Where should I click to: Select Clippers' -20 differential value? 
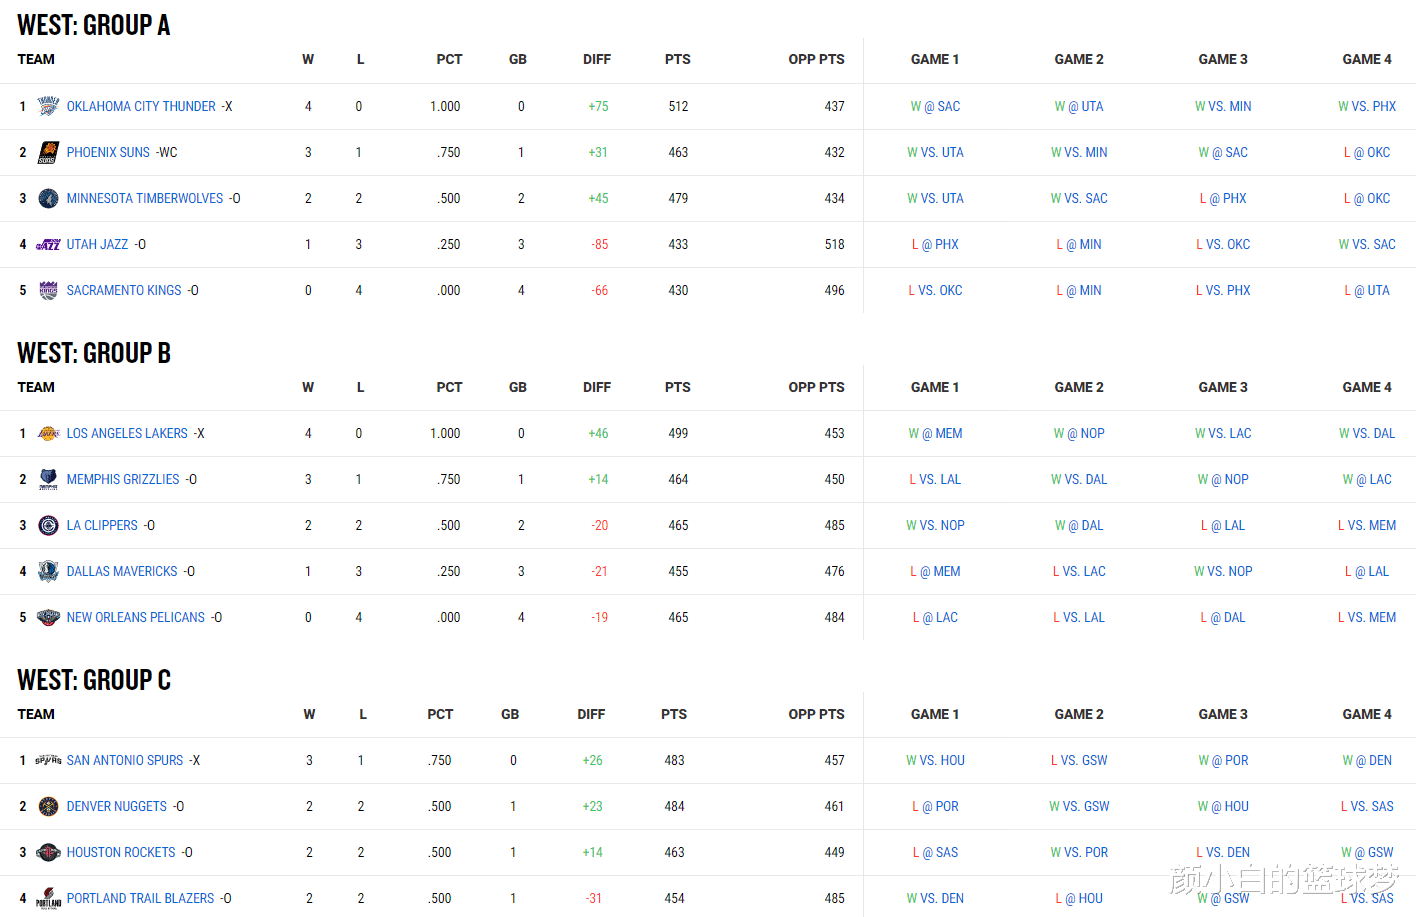599,525
